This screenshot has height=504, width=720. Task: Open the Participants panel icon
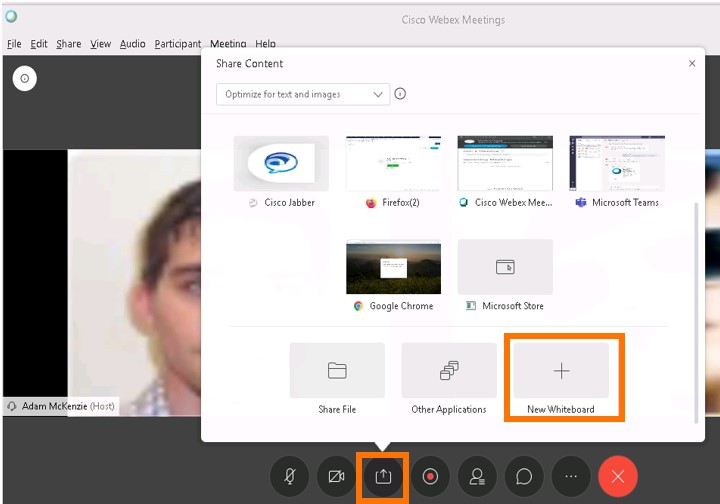tap(477, 476)
